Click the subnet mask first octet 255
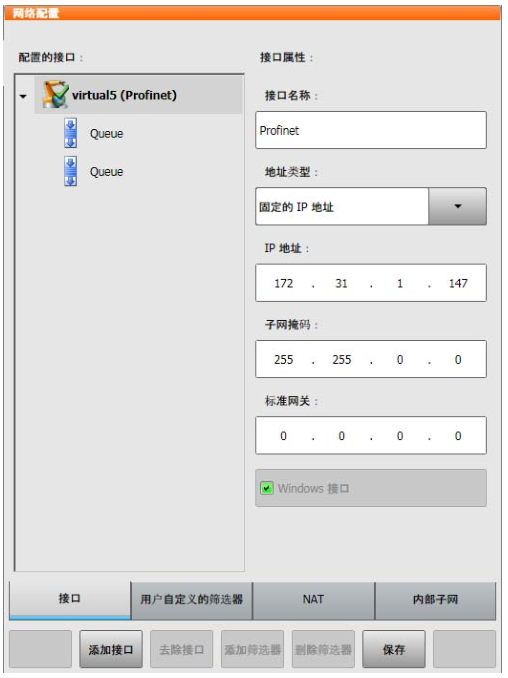This screenshot has width=508, height=678. (284, 359)
